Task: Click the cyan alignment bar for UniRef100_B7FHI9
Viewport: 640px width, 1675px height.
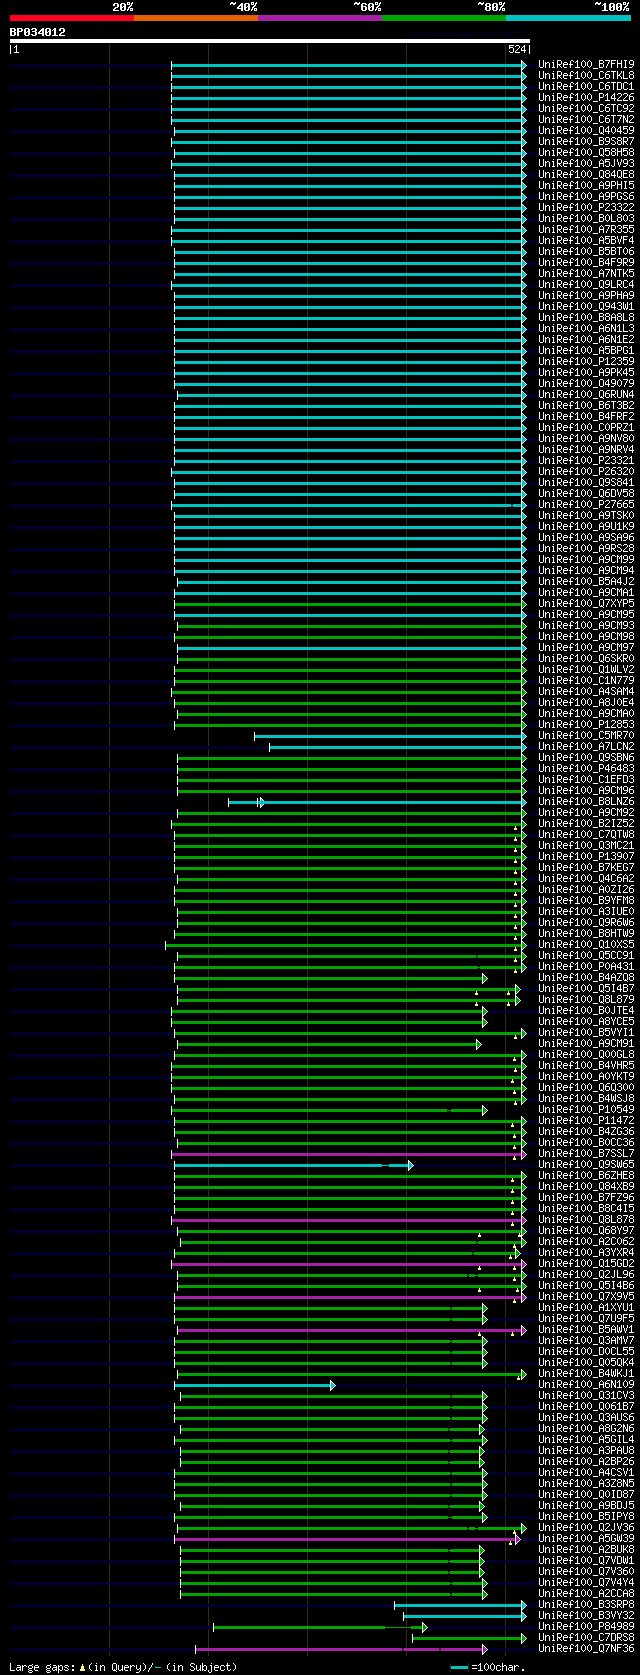Action: click(349, 64)
